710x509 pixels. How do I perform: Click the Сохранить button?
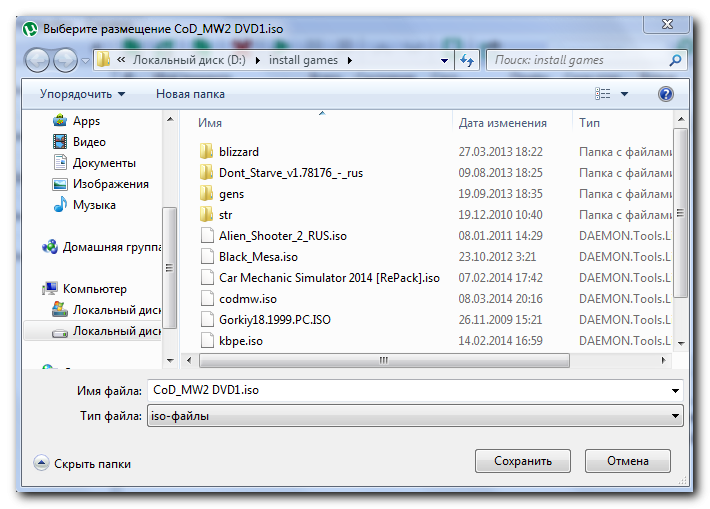click(x=523, y=461)
